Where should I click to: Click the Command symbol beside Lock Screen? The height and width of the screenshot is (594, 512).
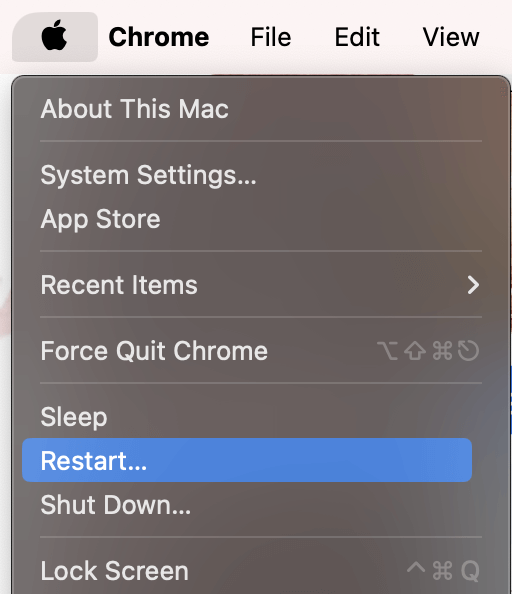(442, 571)
